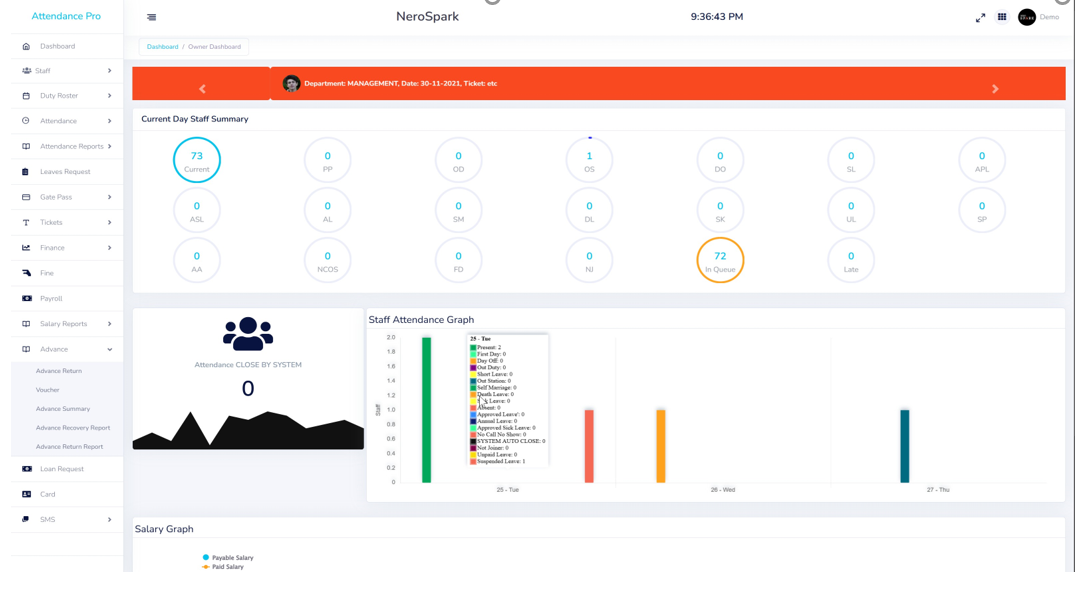Open the apps grid icon

point(1002,17)
